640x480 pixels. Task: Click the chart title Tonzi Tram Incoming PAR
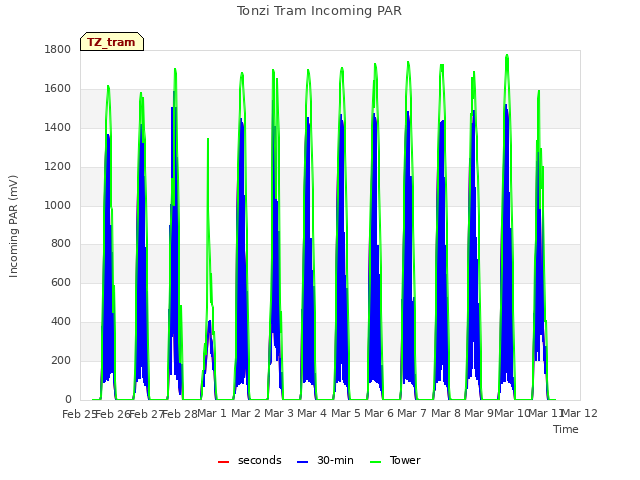(x=319, y=11)
